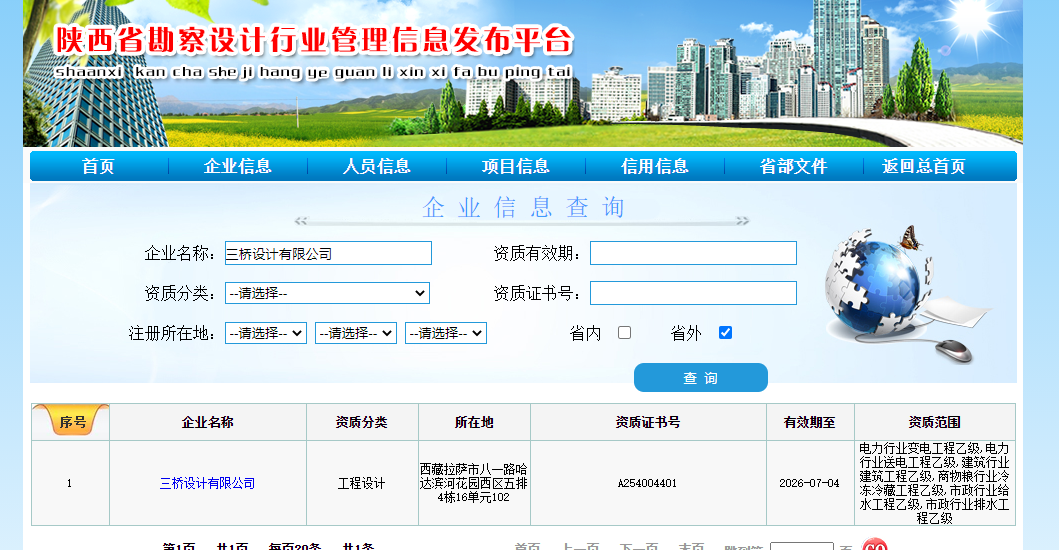Open the 人员信息 menu item
This screenshot has width=1059, height=550.
376,166
